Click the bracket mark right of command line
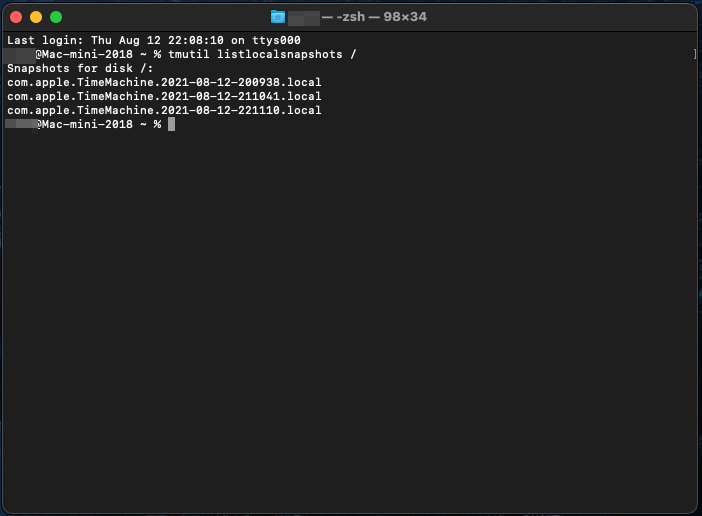 pos(694,54)
